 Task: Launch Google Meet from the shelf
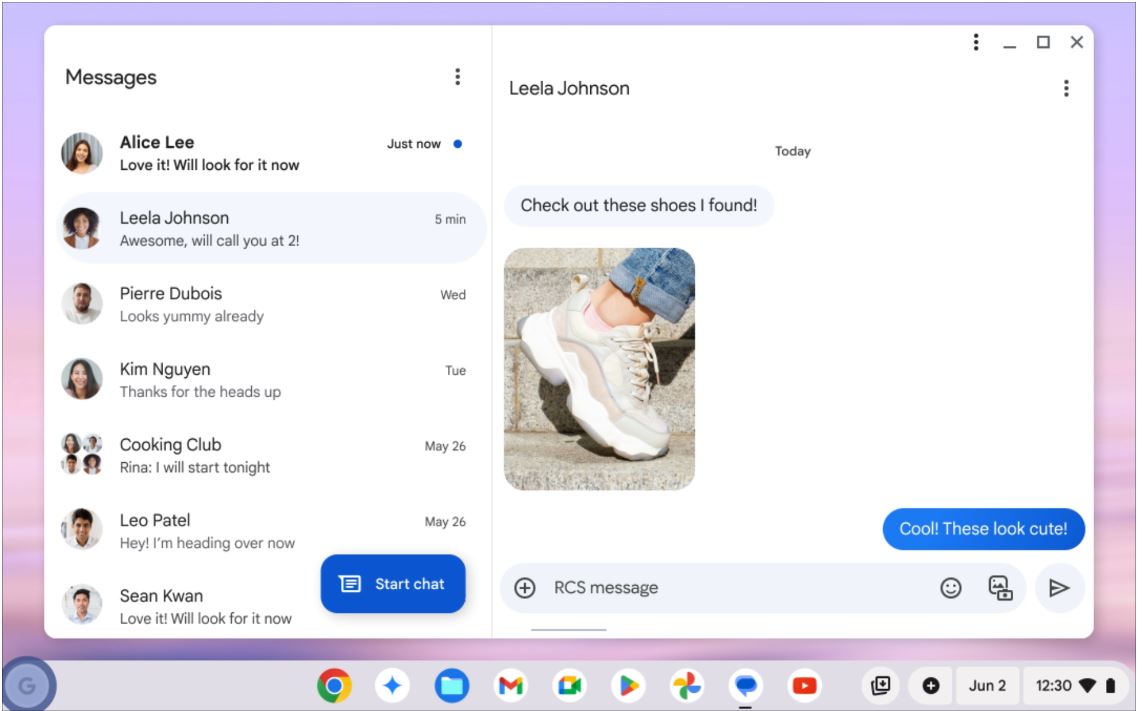(x=569, y=685)
